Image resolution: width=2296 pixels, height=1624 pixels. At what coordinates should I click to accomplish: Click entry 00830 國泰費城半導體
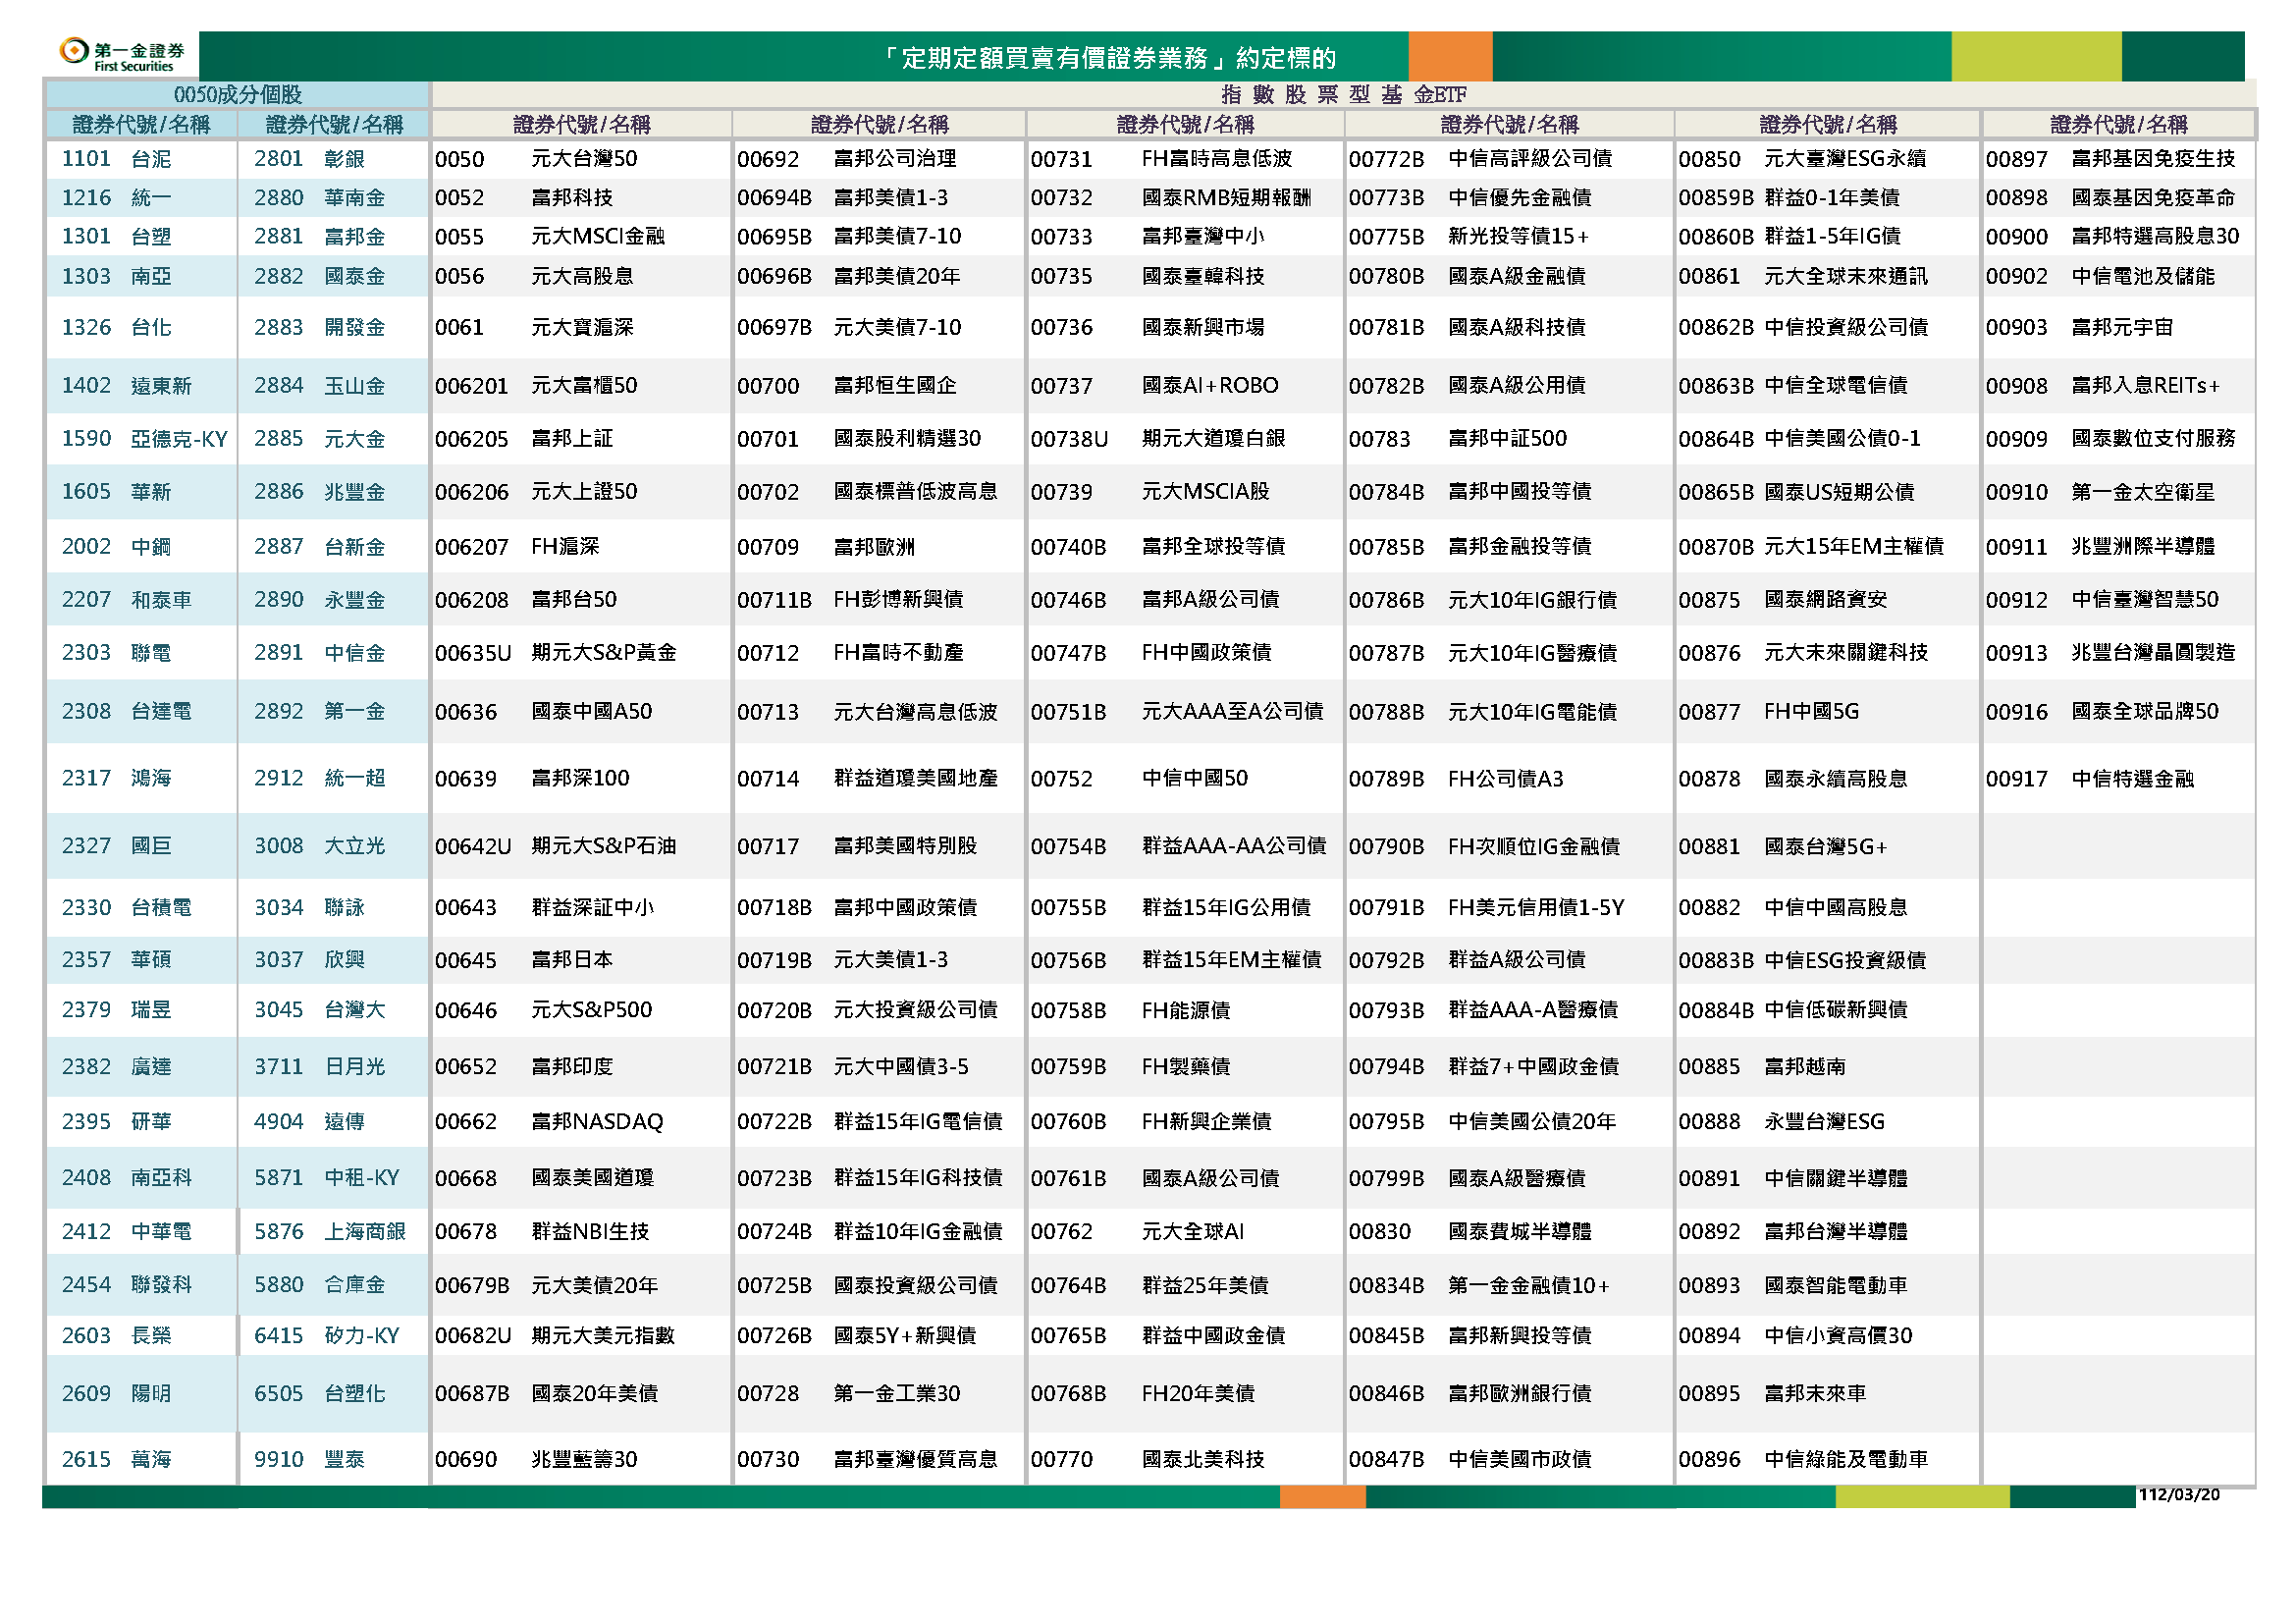1469,1232
